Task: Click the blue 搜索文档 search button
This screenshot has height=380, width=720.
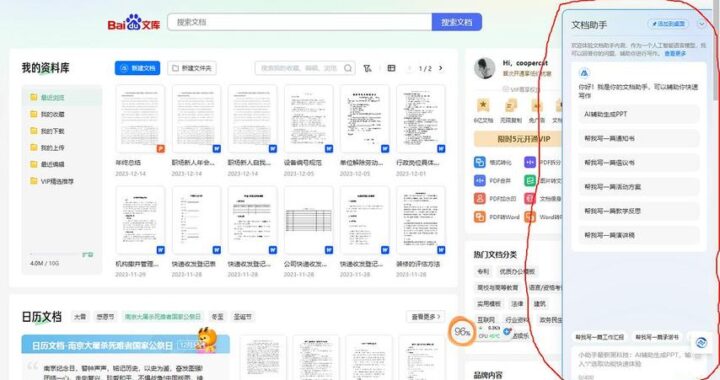Action: tap(456, 22)
